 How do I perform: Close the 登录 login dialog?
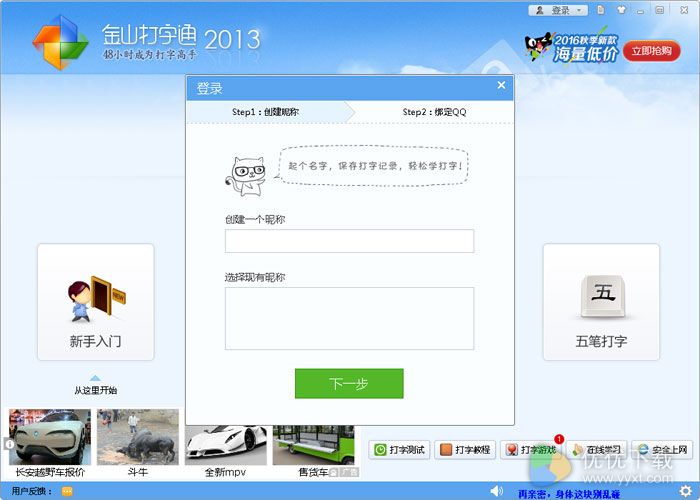501,85
